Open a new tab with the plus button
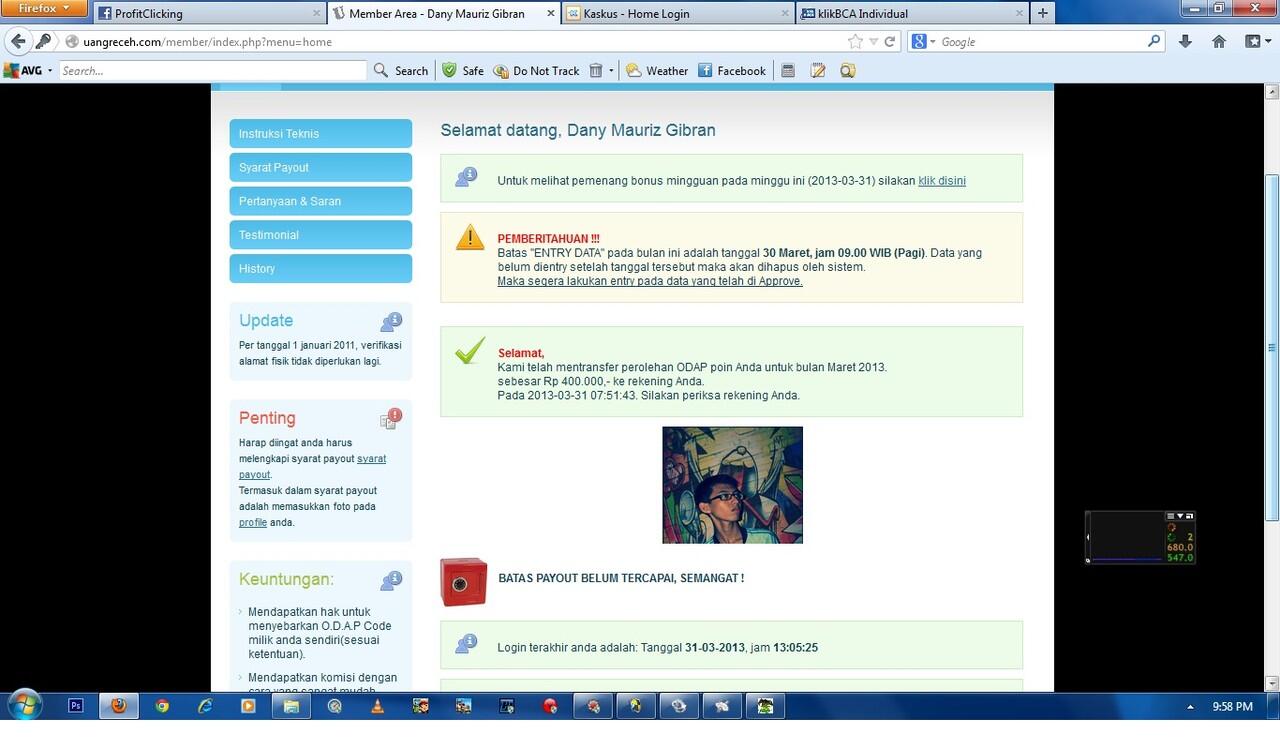Image resolution: width=1280 pixels, height=749 pixels. [x=1043, y=13]
